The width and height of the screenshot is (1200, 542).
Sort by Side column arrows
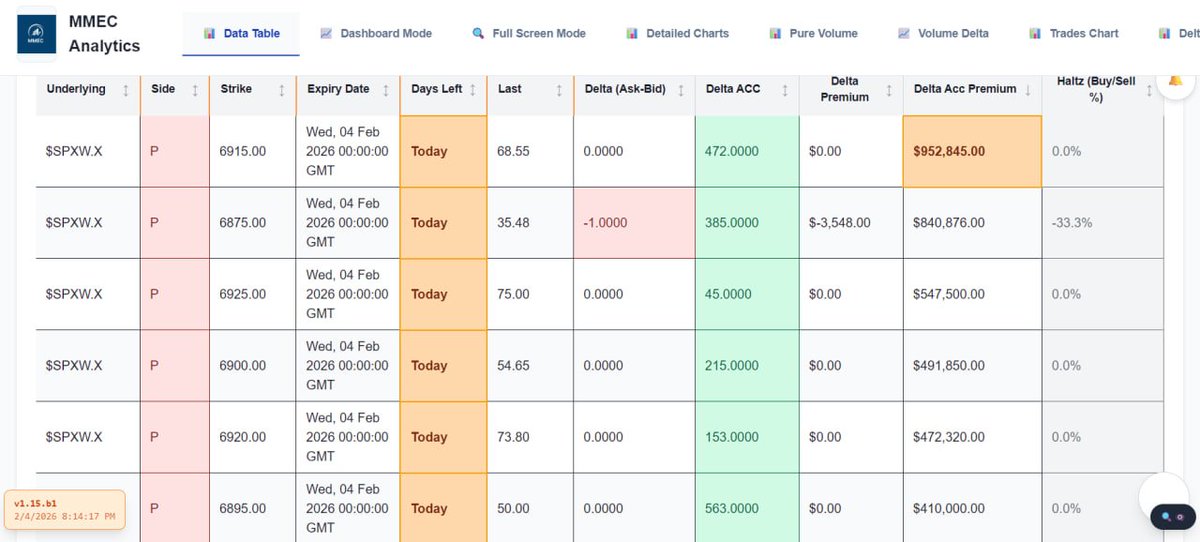(x=194, y=90)
